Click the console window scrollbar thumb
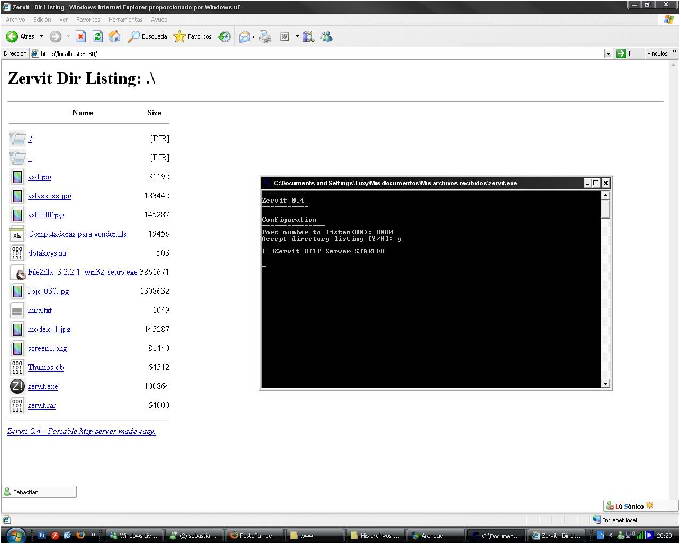Image resolution: width=681 pixels, height=545 pixels. [605, 209]
